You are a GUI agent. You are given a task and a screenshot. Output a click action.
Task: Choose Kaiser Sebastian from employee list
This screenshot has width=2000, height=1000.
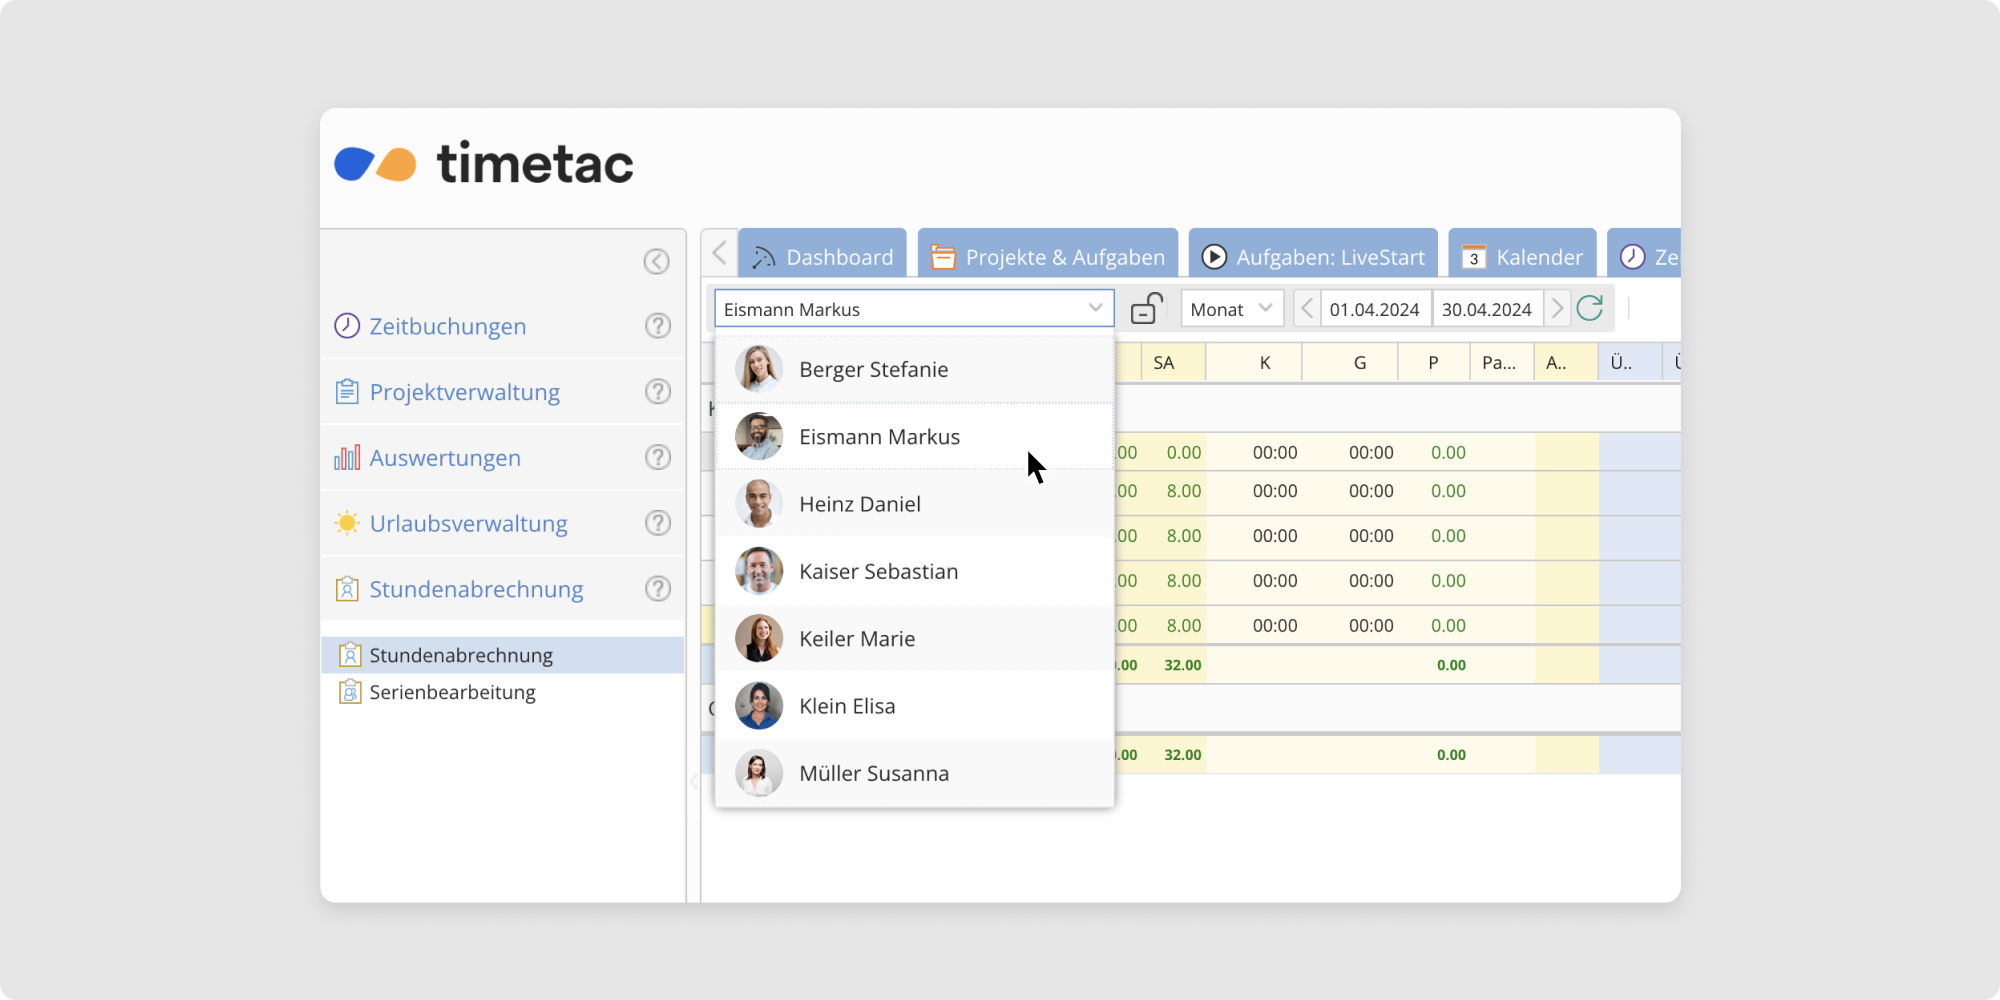[x=878, y=571]
